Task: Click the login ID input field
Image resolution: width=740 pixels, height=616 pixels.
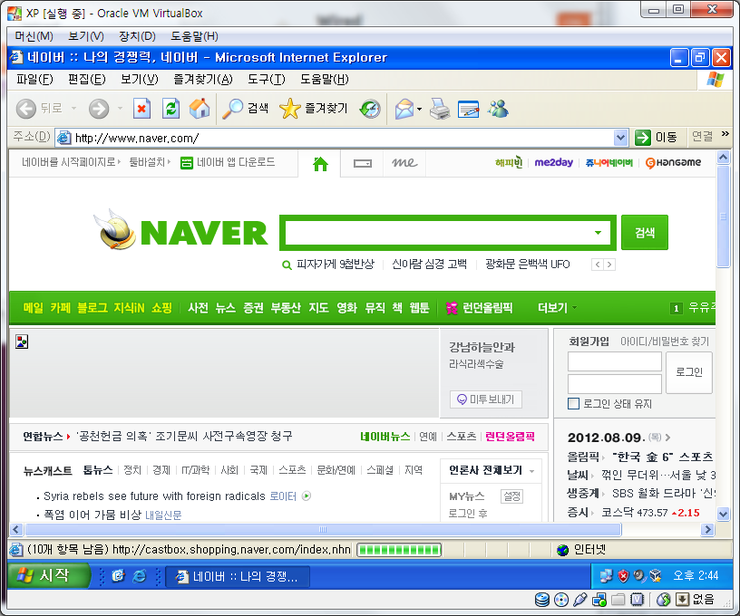Action: click(614, 362)
